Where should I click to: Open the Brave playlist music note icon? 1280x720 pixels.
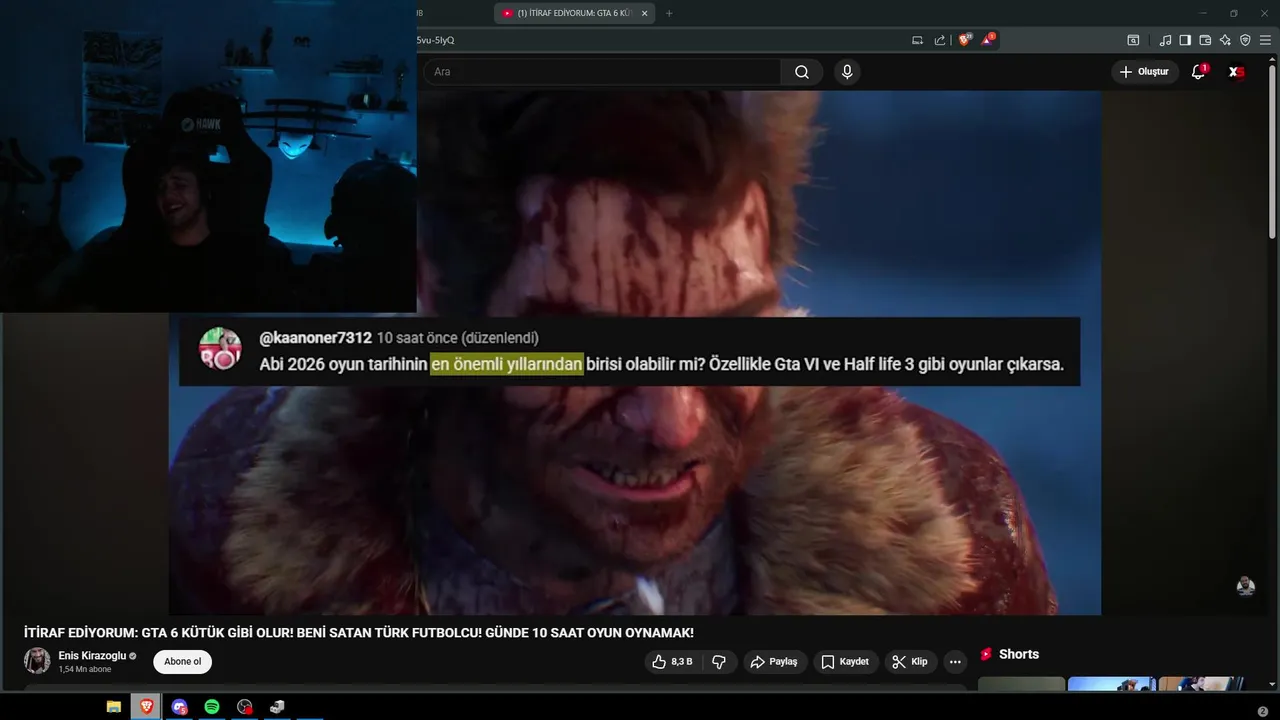click(1165, 40)
